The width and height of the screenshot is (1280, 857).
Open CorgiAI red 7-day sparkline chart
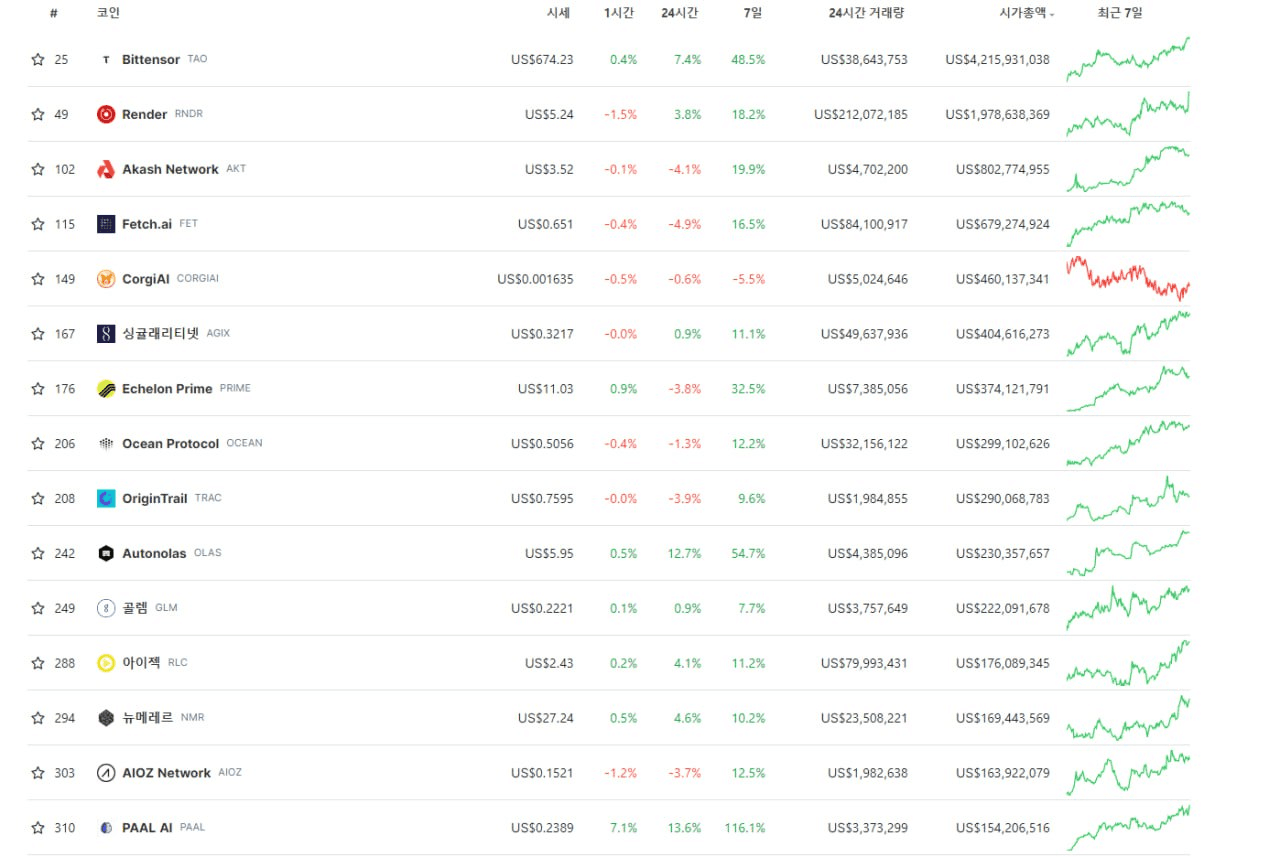point(1128,278)
